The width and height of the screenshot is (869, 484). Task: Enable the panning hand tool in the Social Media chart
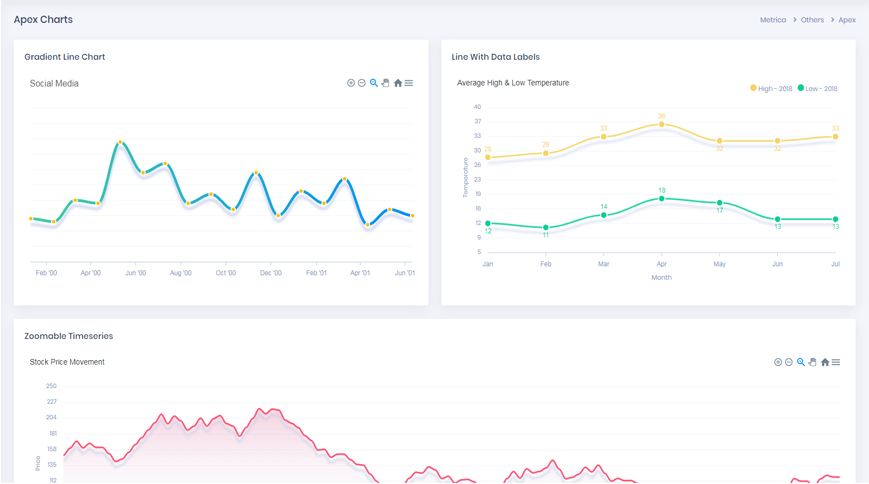[x=386, y=83]
